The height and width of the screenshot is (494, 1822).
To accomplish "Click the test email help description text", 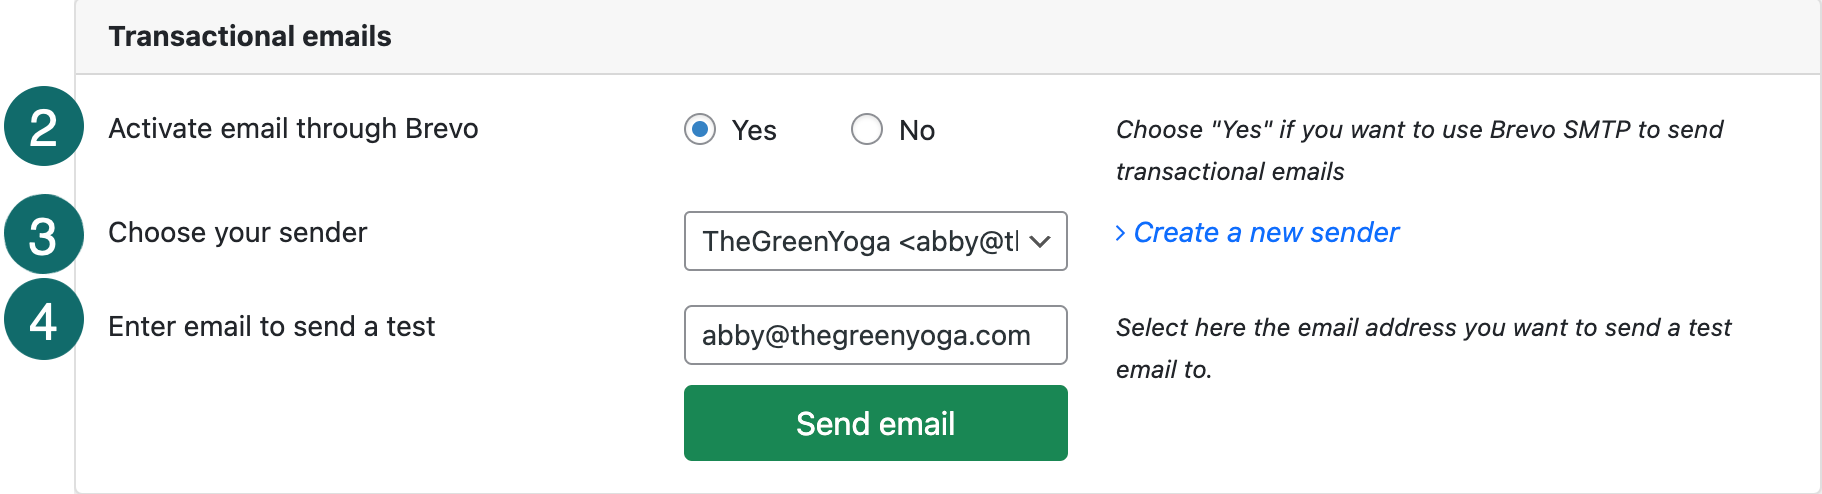I will [1423, 348].
